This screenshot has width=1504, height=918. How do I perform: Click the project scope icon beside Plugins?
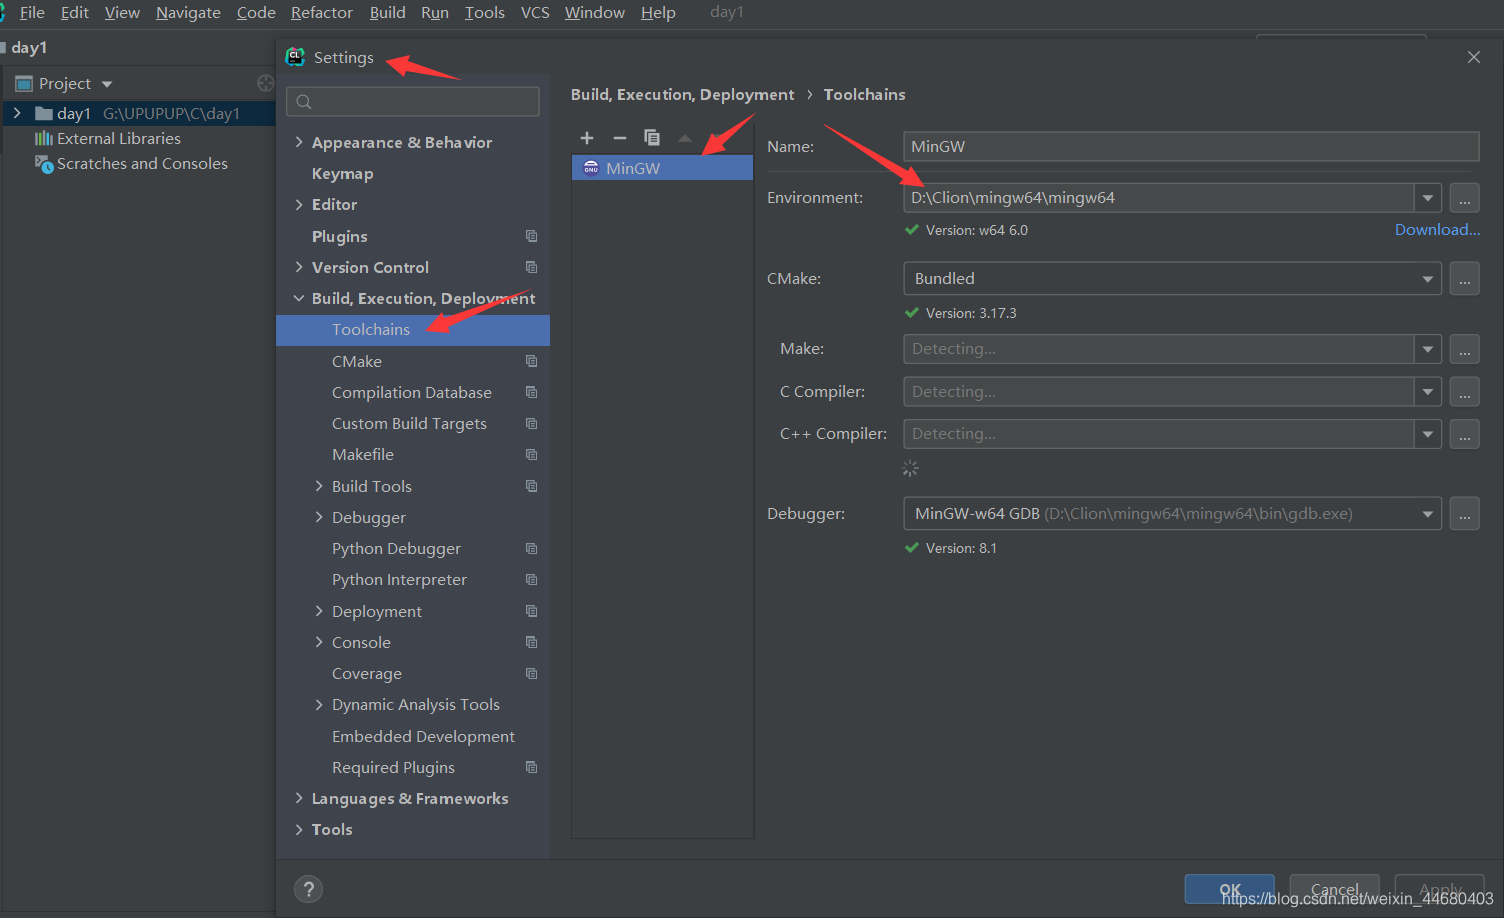(x=532, y=236)
